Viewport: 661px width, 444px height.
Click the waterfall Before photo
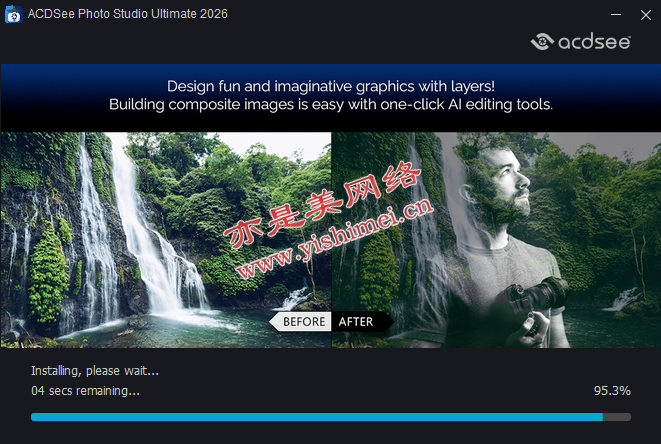click(x=166, y=240)
